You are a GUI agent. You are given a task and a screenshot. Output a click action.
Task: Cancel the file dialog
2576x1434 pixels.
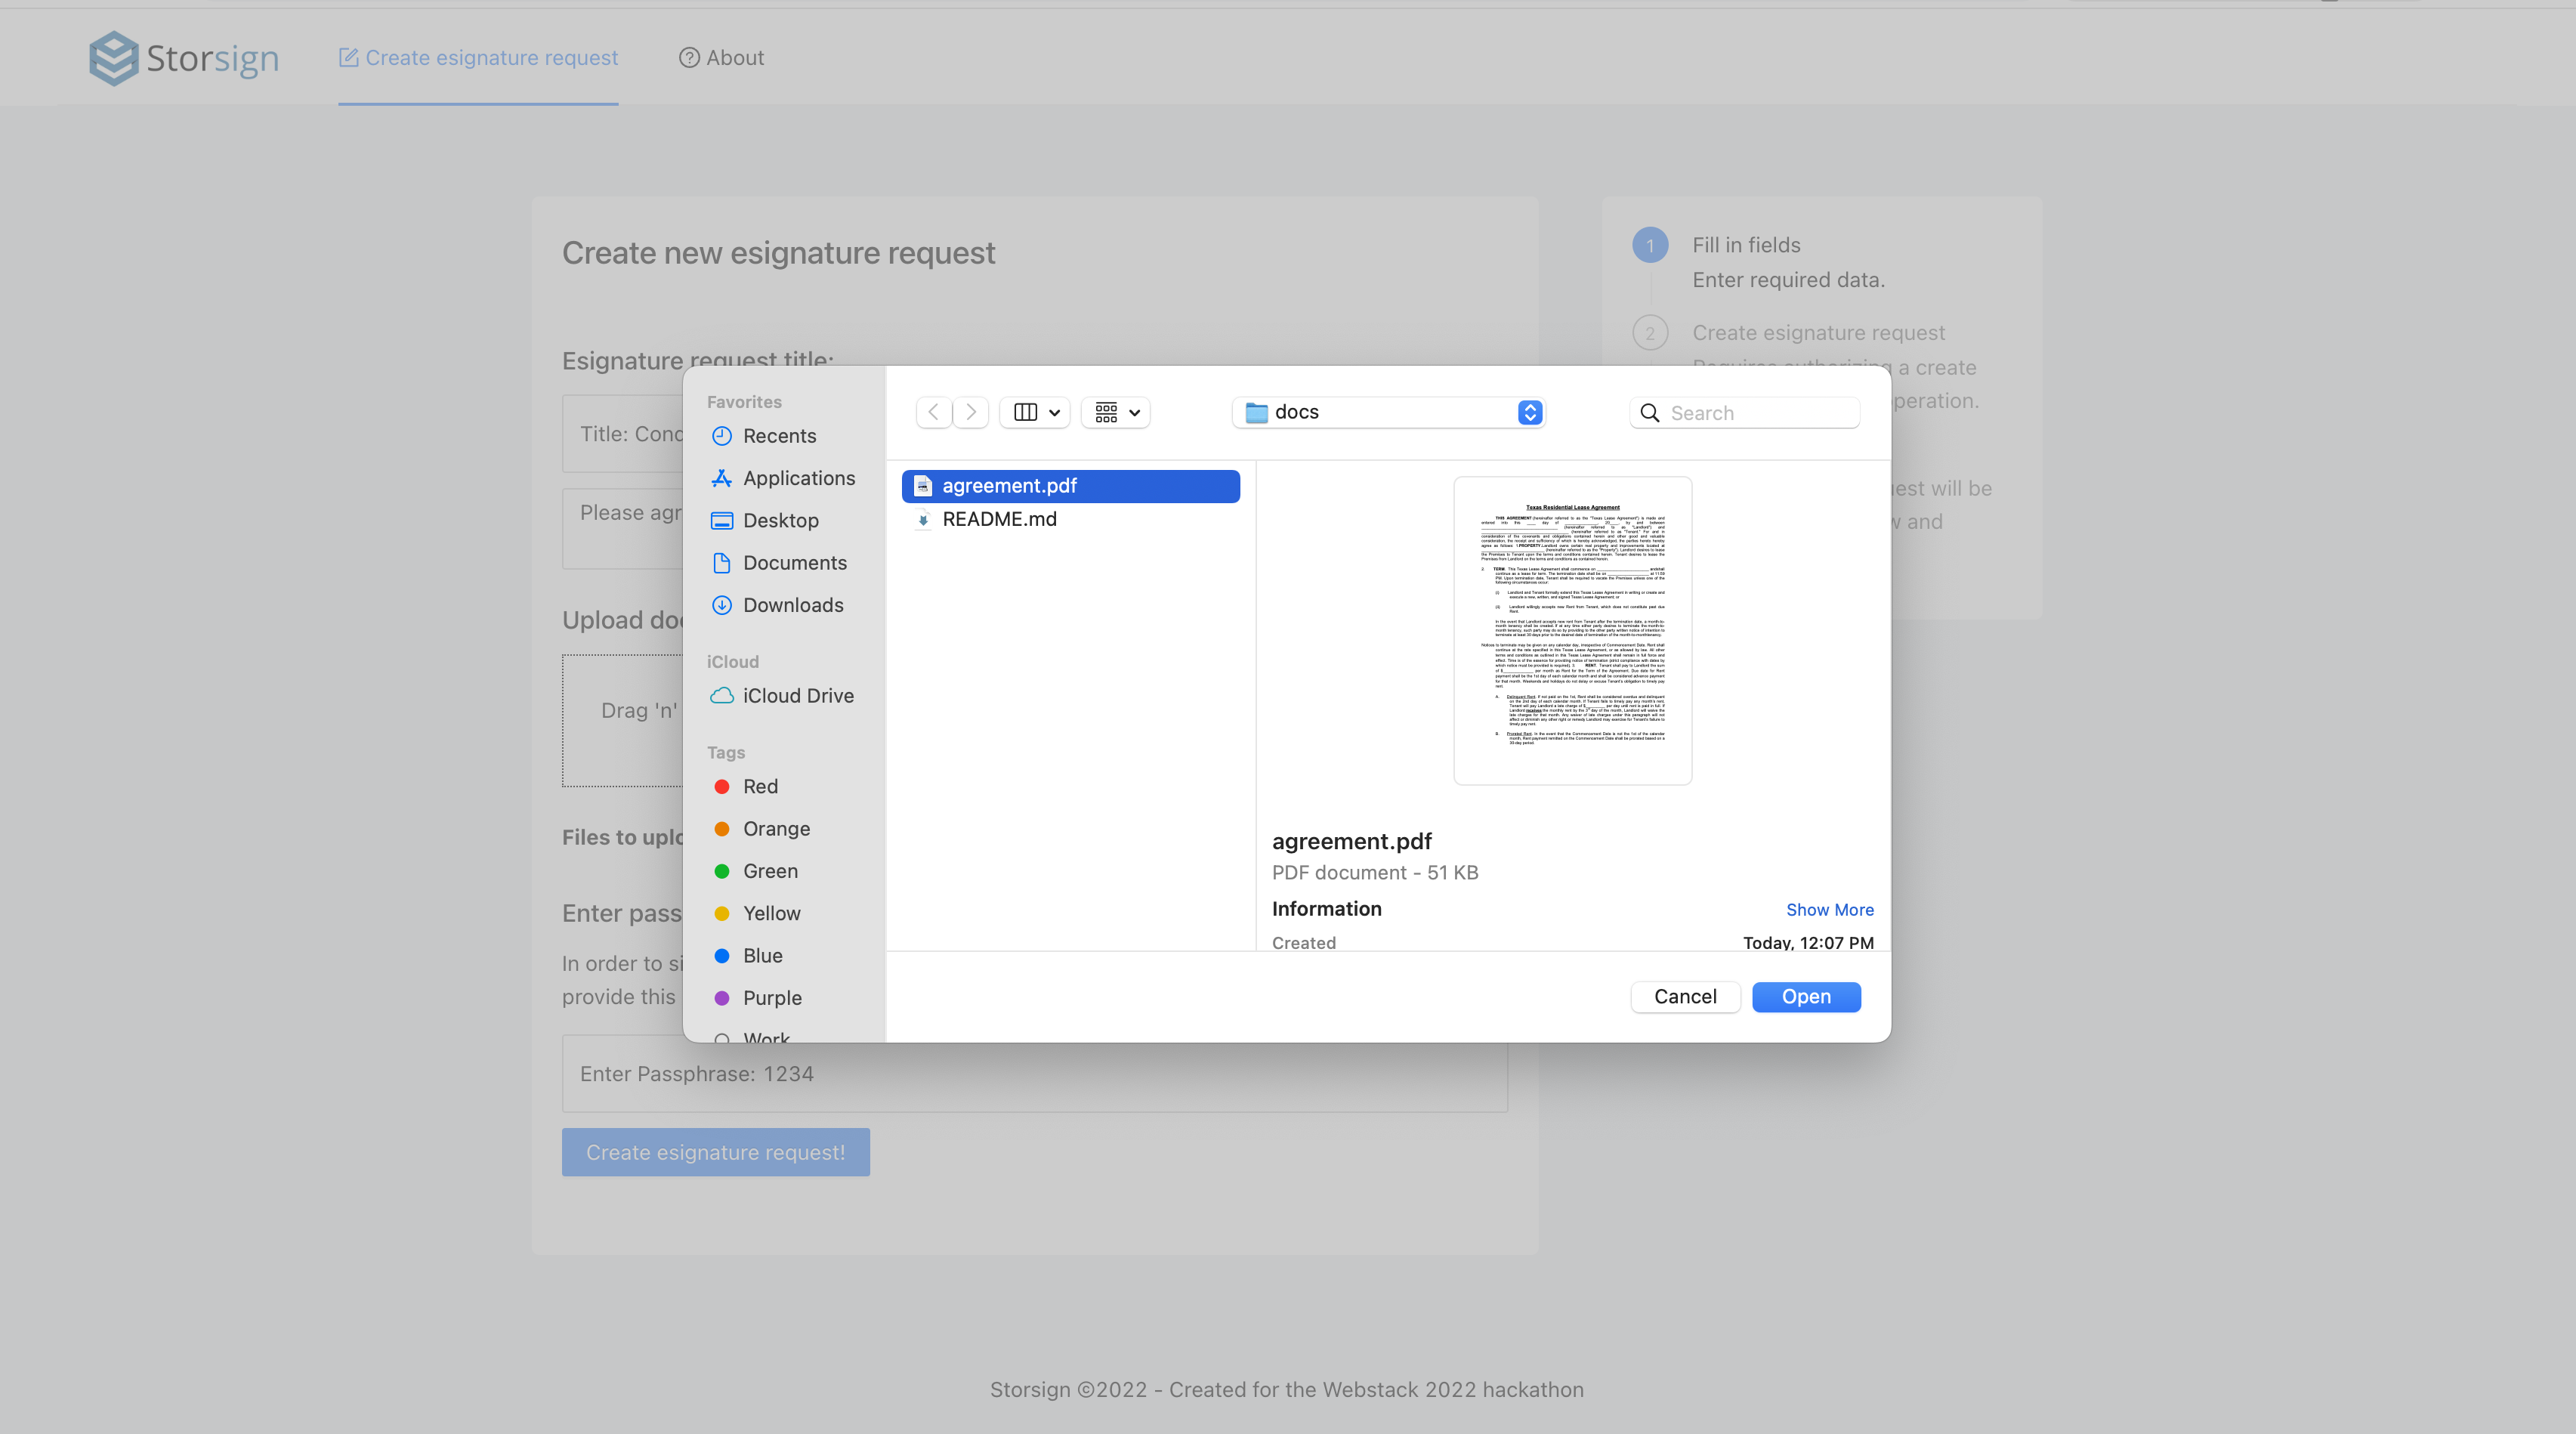1685,997
